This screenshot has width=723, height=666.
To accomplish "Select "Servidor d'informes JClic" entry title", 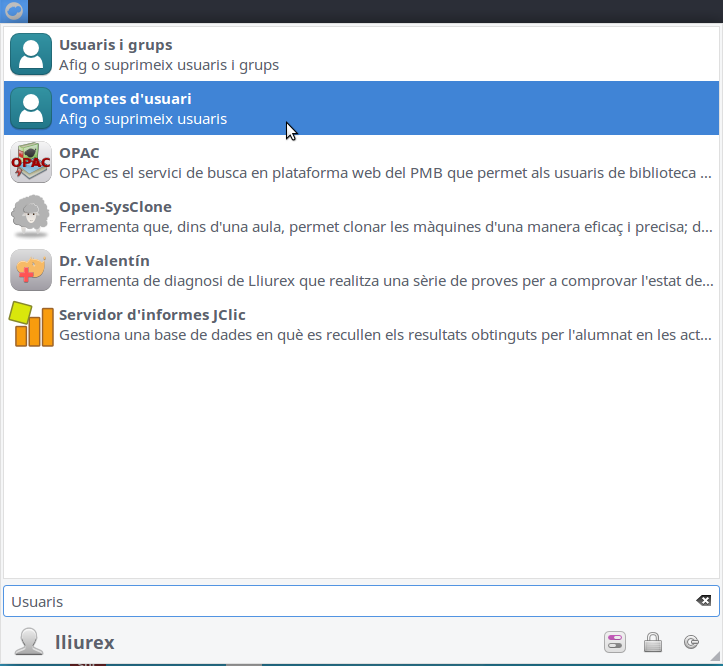I will click(x=152, y=315).
